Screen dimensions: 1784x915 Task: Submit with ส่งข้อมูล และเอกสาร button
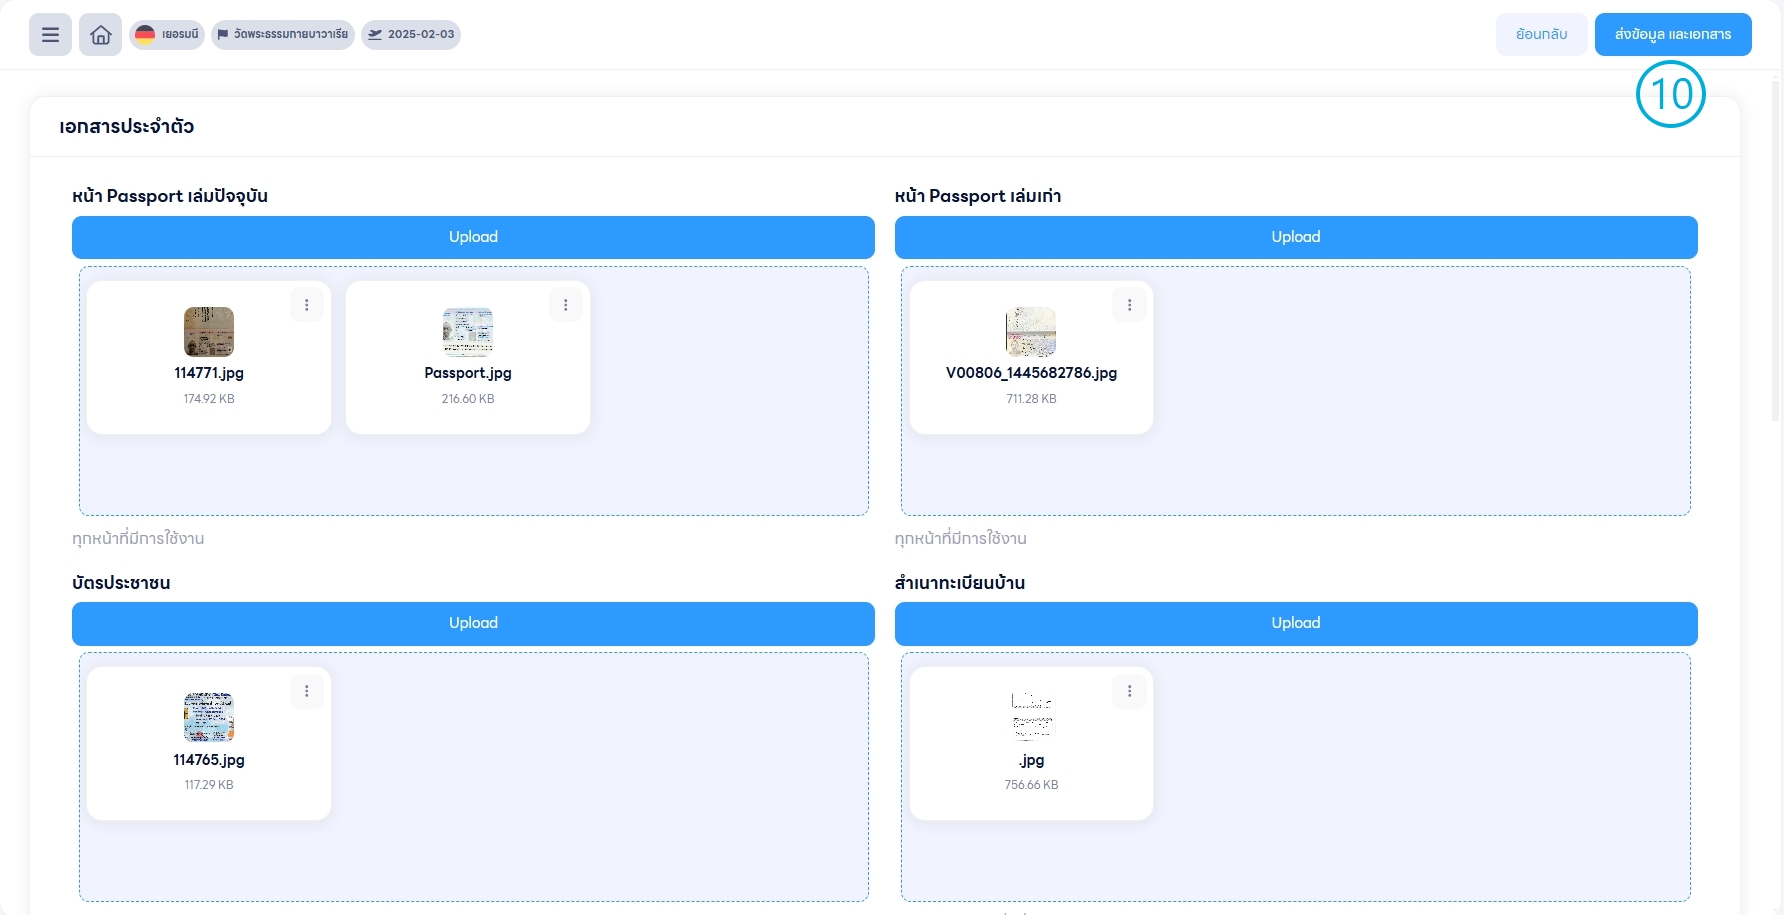[1672, 35]
